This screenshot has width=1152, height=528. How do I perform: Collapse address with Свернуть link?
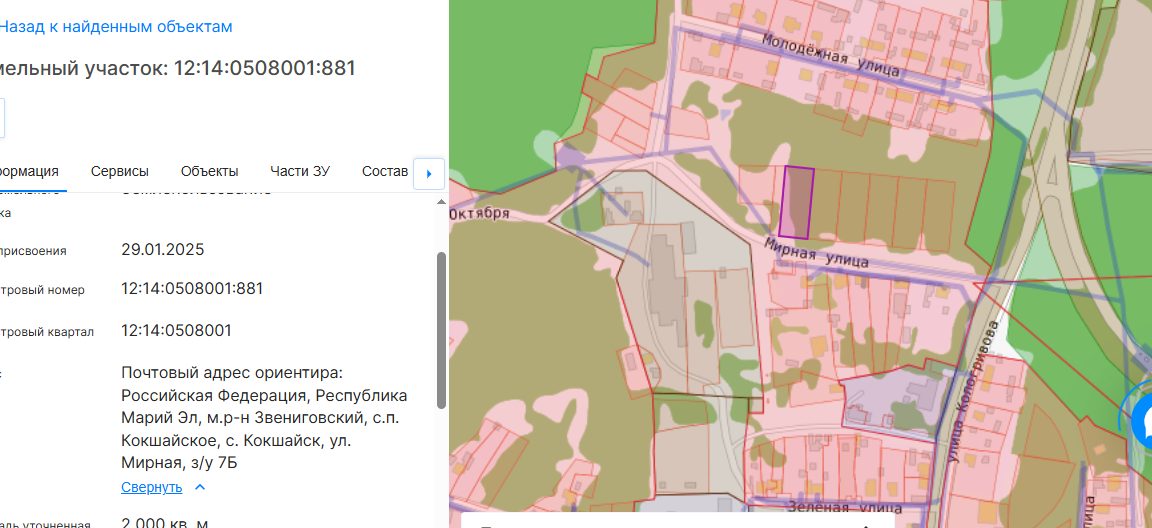[x=151, y=487]
